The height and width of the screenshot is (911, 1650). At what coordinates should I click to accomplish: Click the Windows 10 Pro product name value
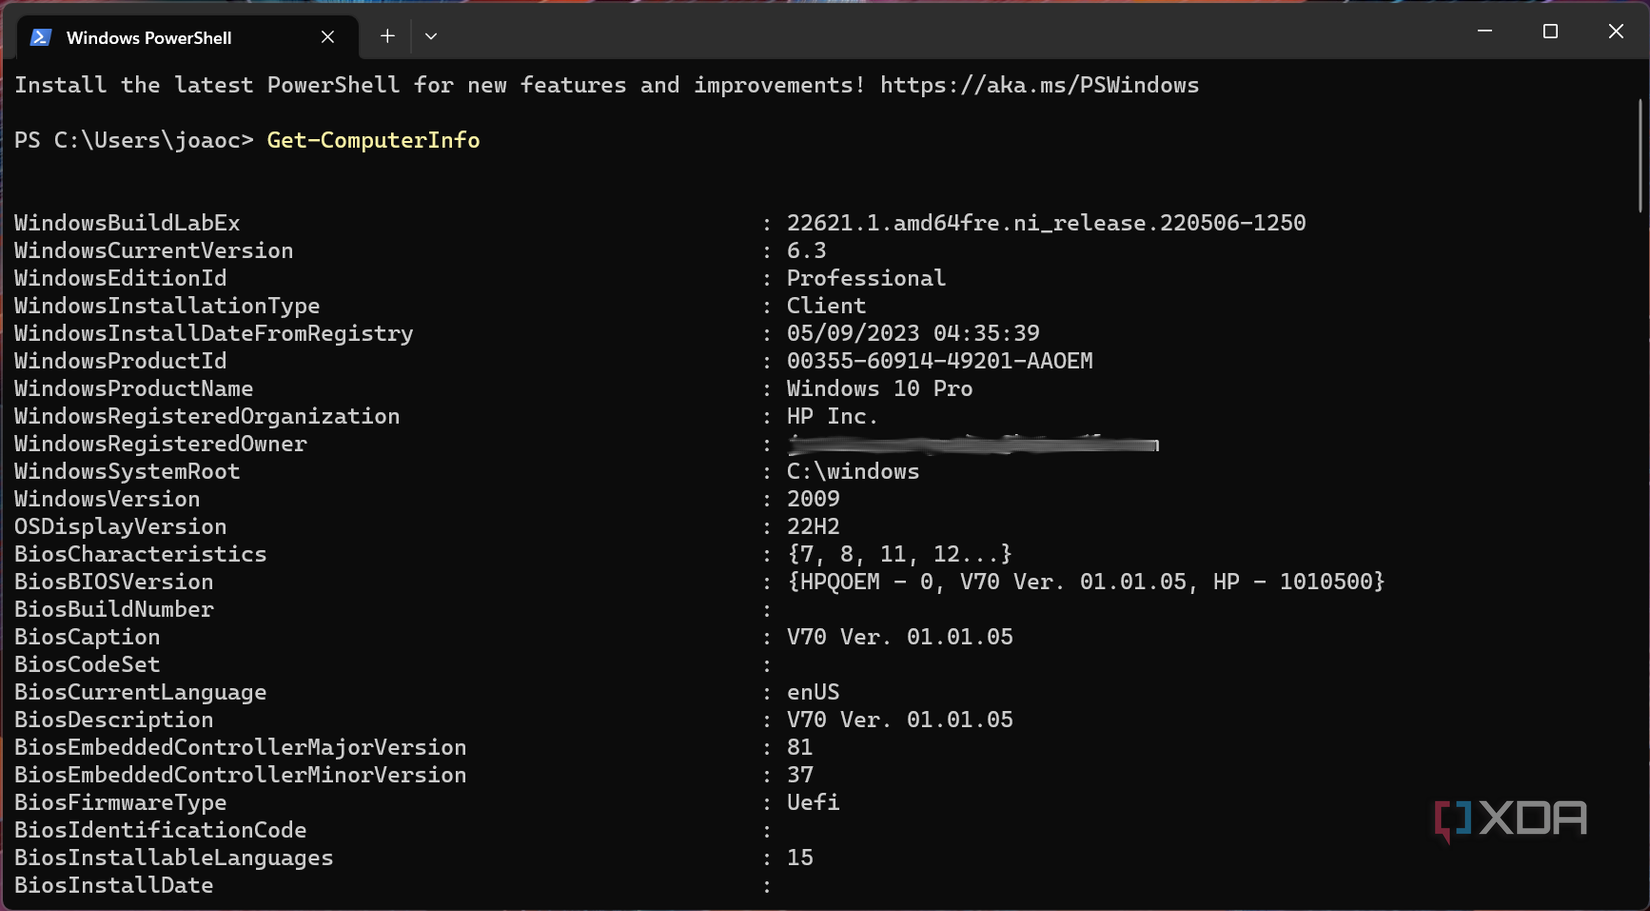click(x=879, y=388)
